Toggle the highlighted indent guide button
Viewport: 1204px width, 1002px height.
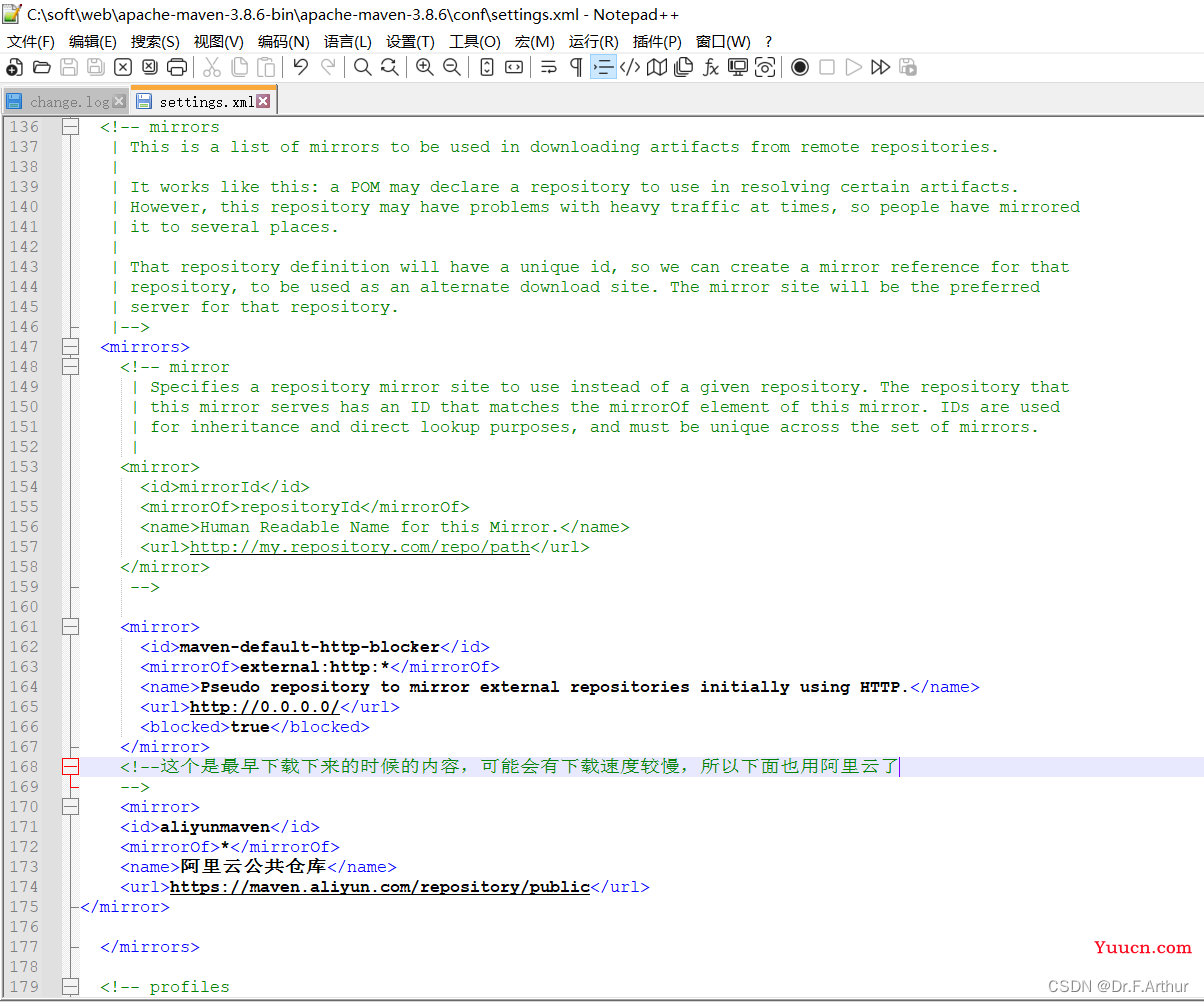point(603,67)
